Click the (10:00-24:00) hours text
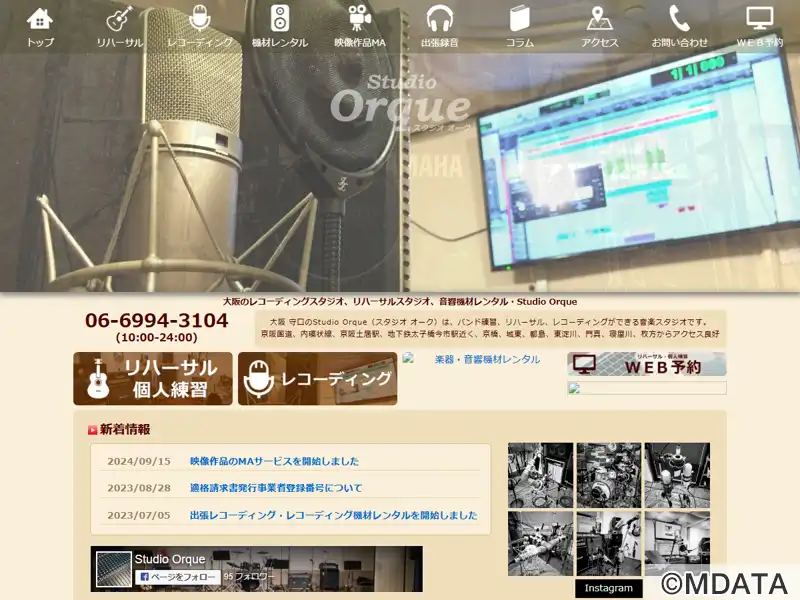 click(x=157, y=338)
